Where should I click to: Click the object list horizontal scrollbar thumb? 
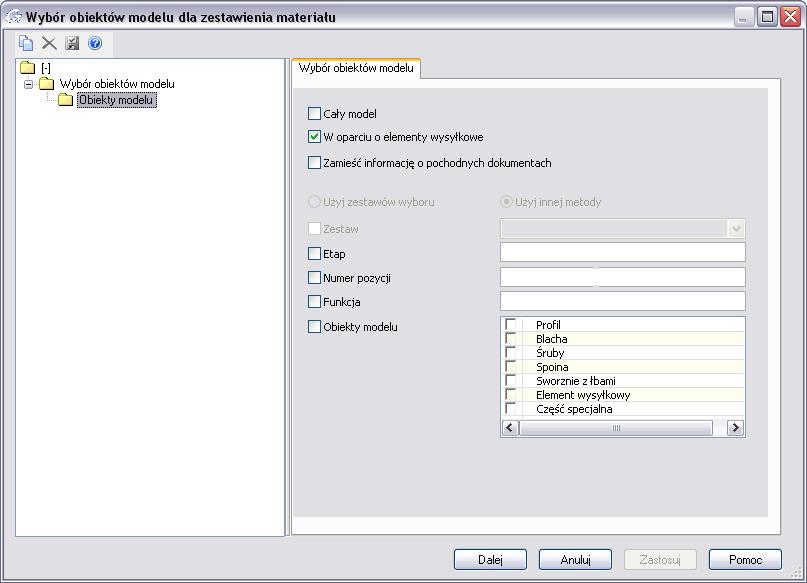click(616, 428)
